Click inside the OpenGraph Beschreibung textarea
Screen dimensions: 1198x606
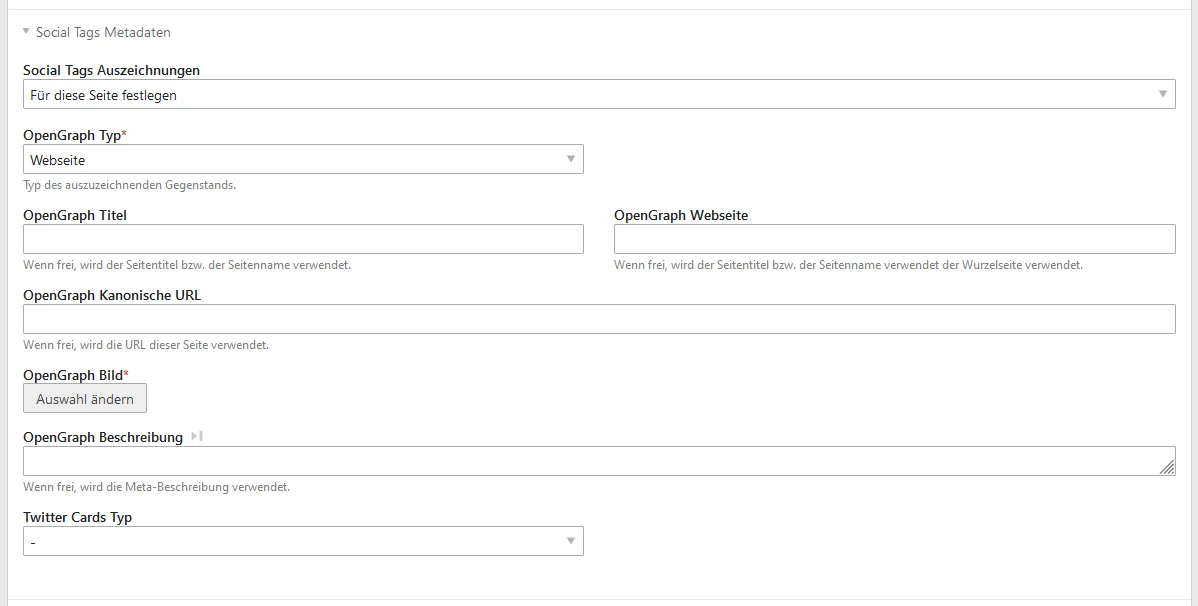590,461
